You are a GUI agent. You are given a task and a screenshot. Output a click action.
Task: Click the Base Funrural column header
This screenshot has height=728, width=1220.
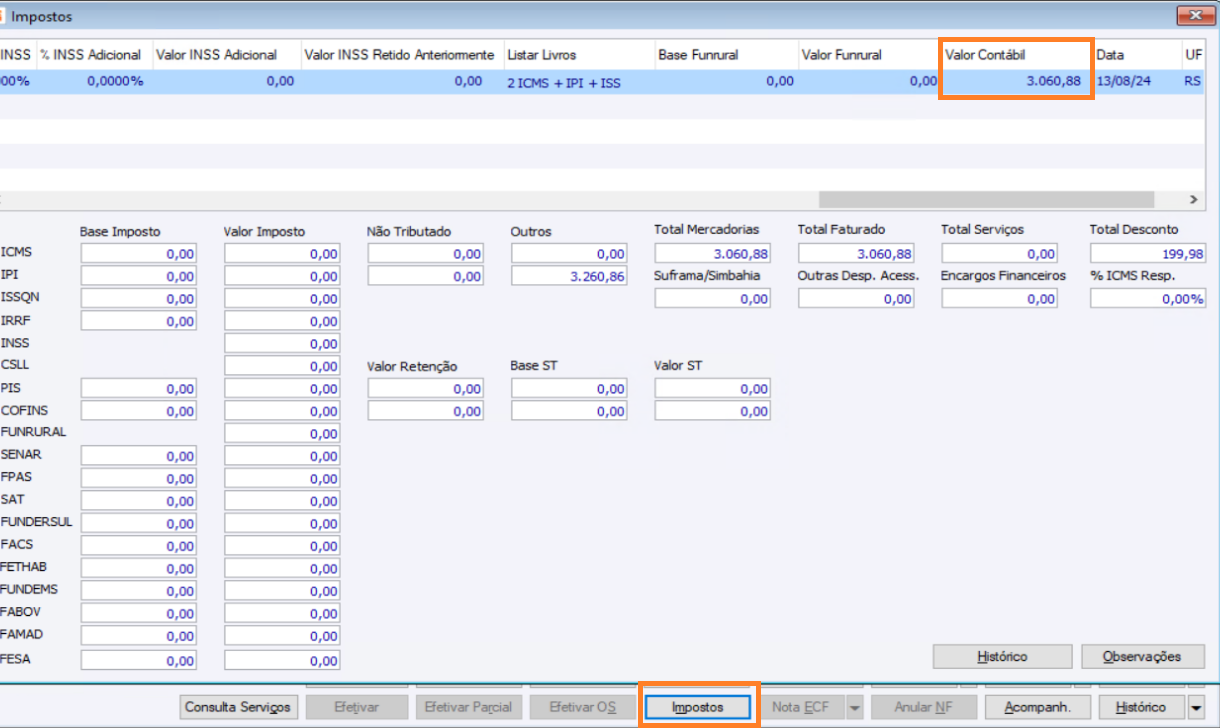click(x=725, y=54)
